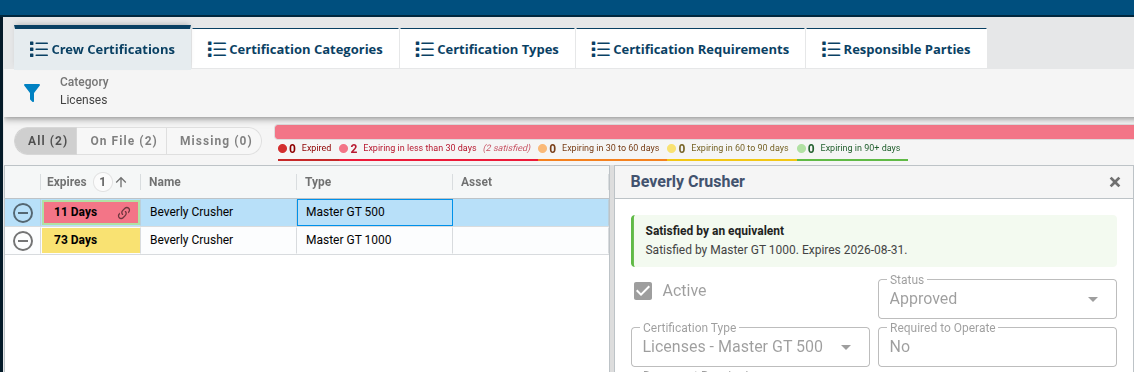Click the link icon in the 11 Days cell
The height and width of the screenshot is (372, 1134).
tap(124, 213)
